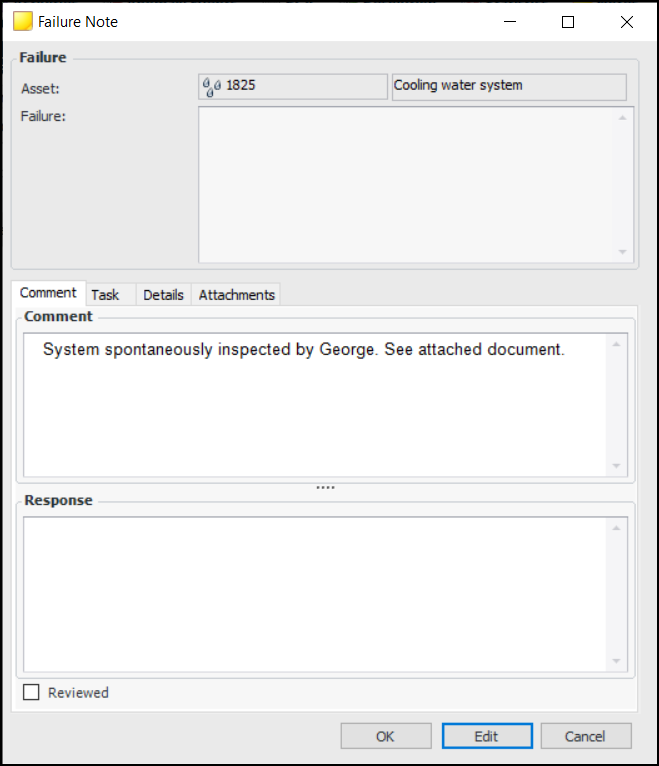659x766 pixels.
Task: Dismiss dialog with Cancel button
Action: tap(586, 736)
